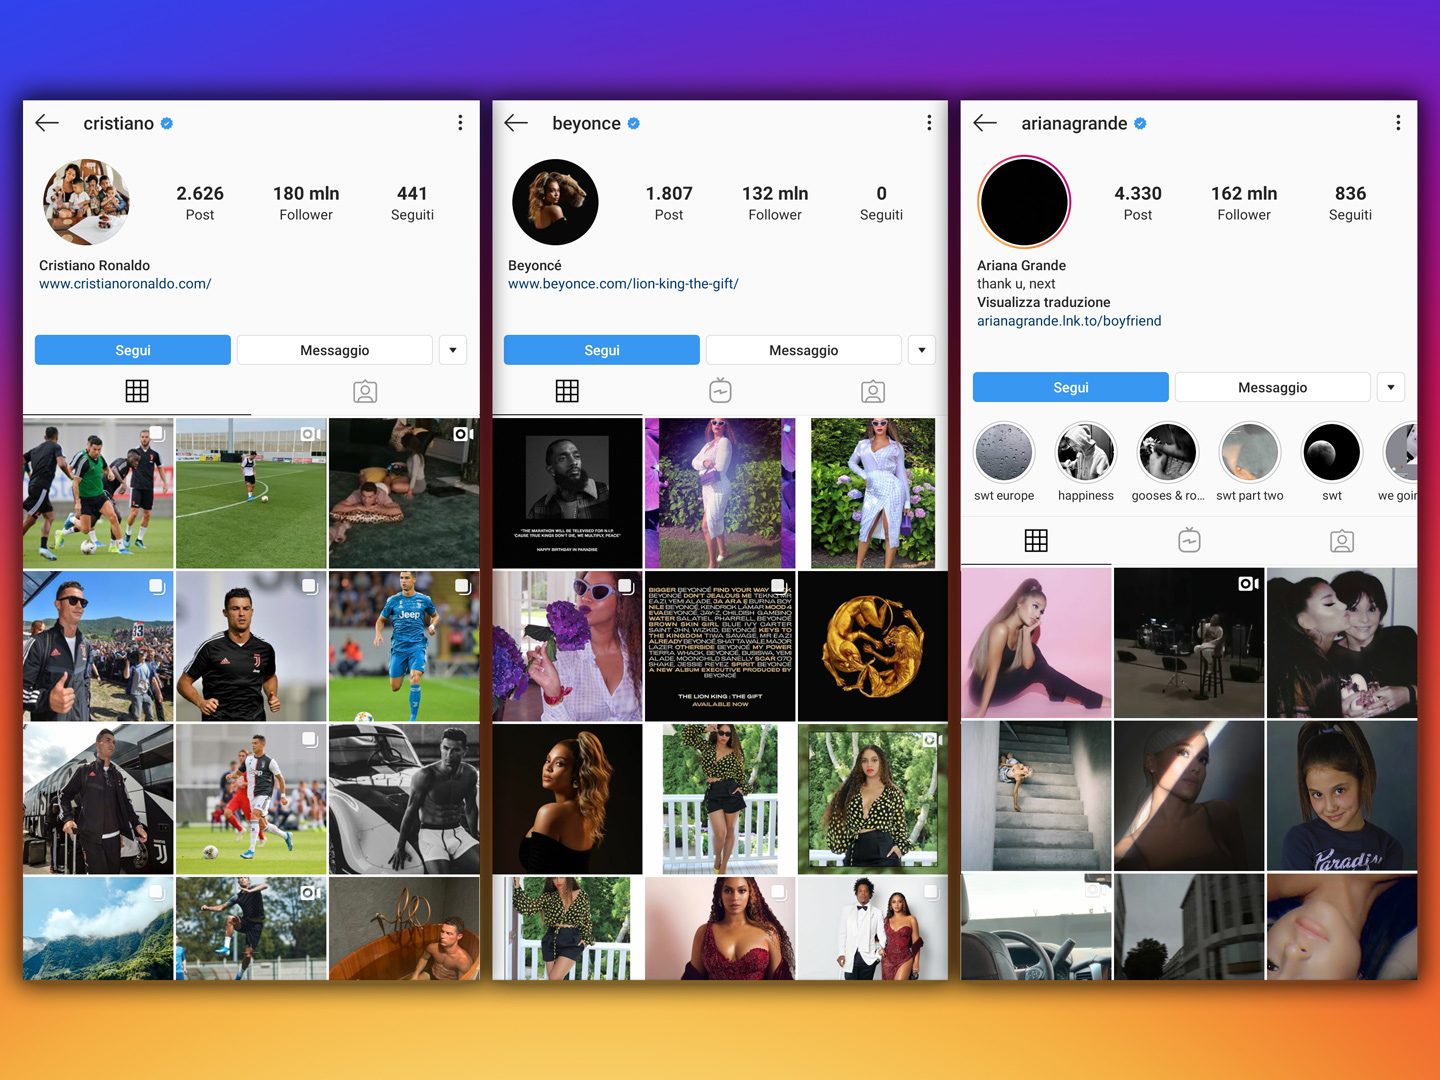1440x1080 pixels.
Task: Select grid view tab on arianagrande profile
Action: (x=1036, y=541)
